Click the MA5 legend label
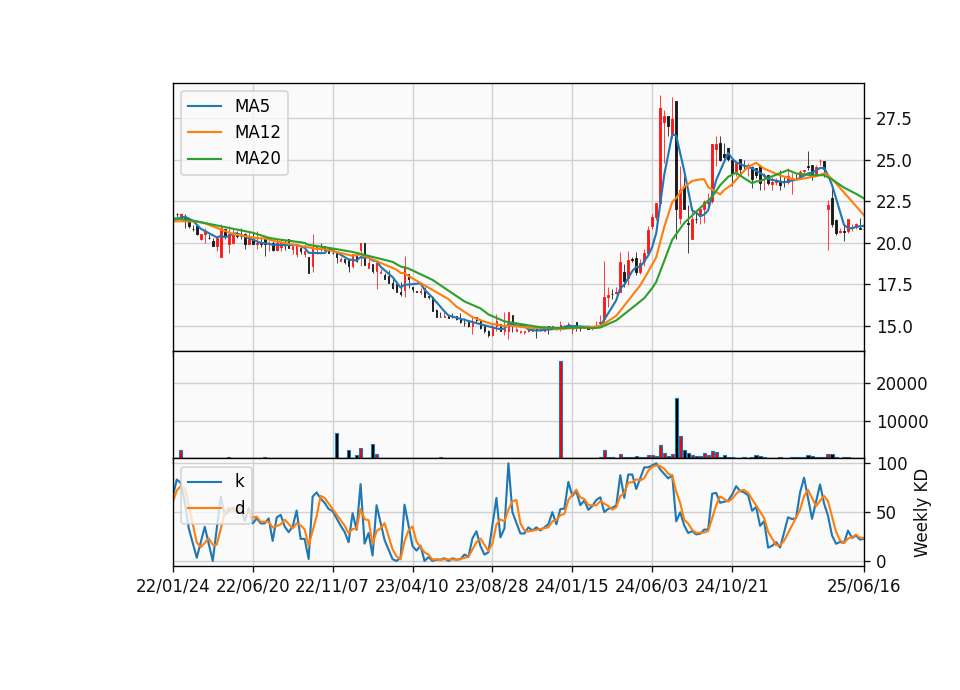960x690 pixels. pyautogui.click(x=252, y=106)
